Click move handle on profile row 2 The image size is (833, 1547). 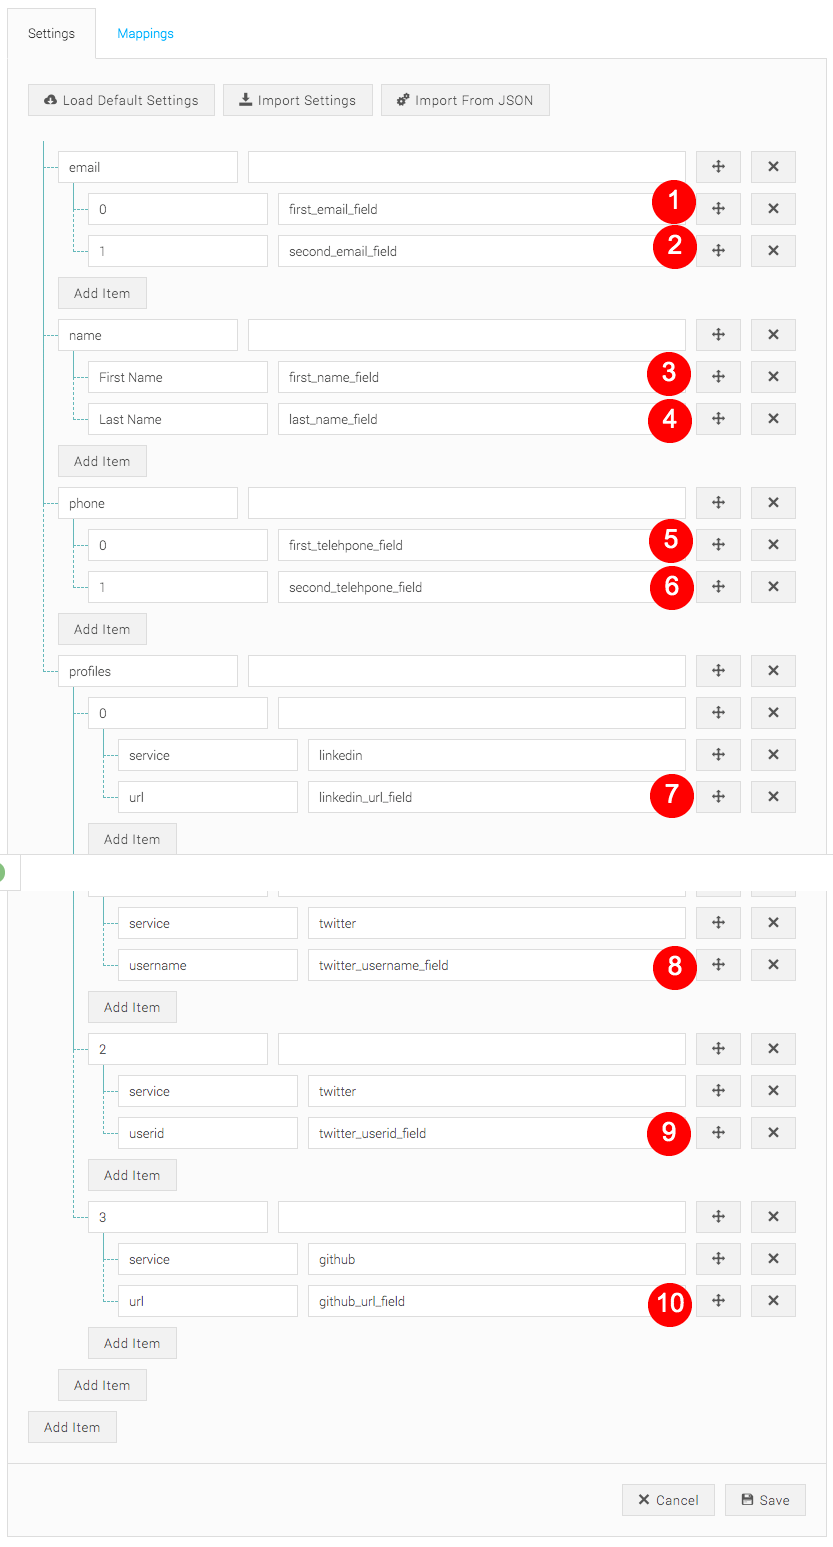[x=718, y=1049]
